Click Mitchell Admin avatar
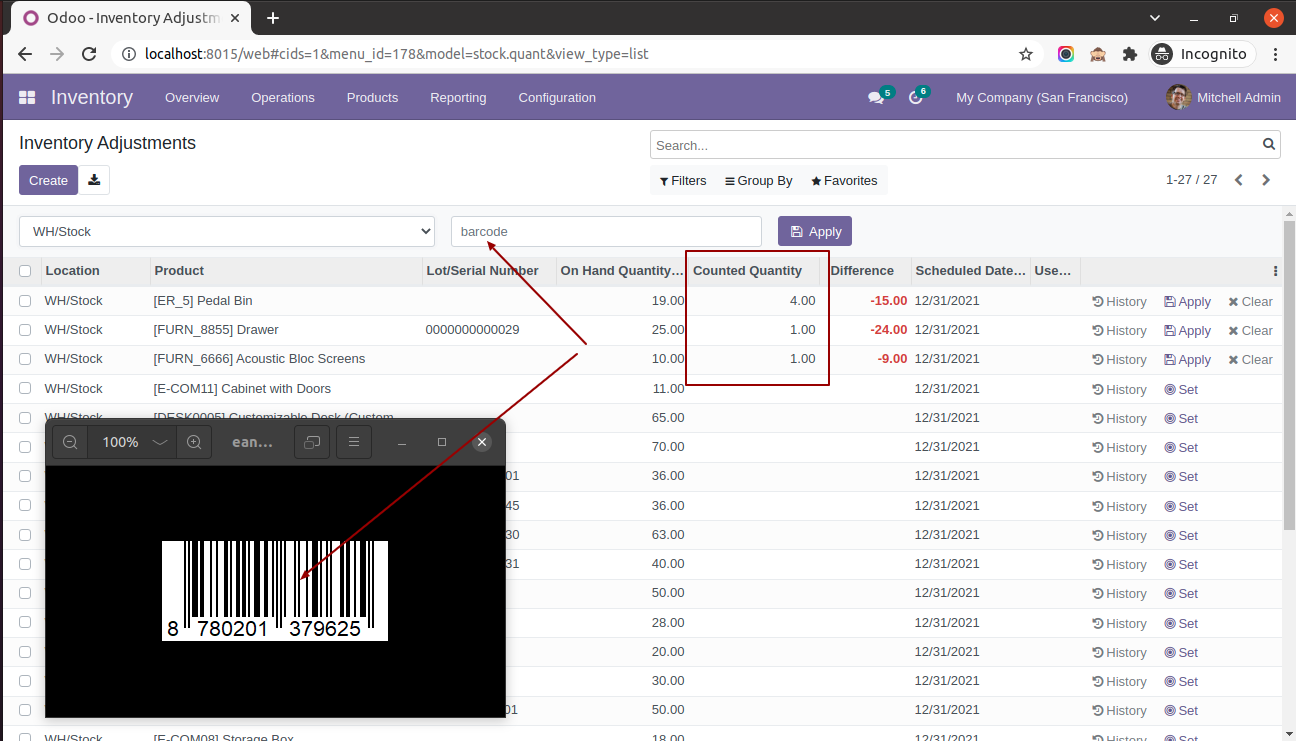This screenshot has width=1296, height=741. coord(1178,97)
